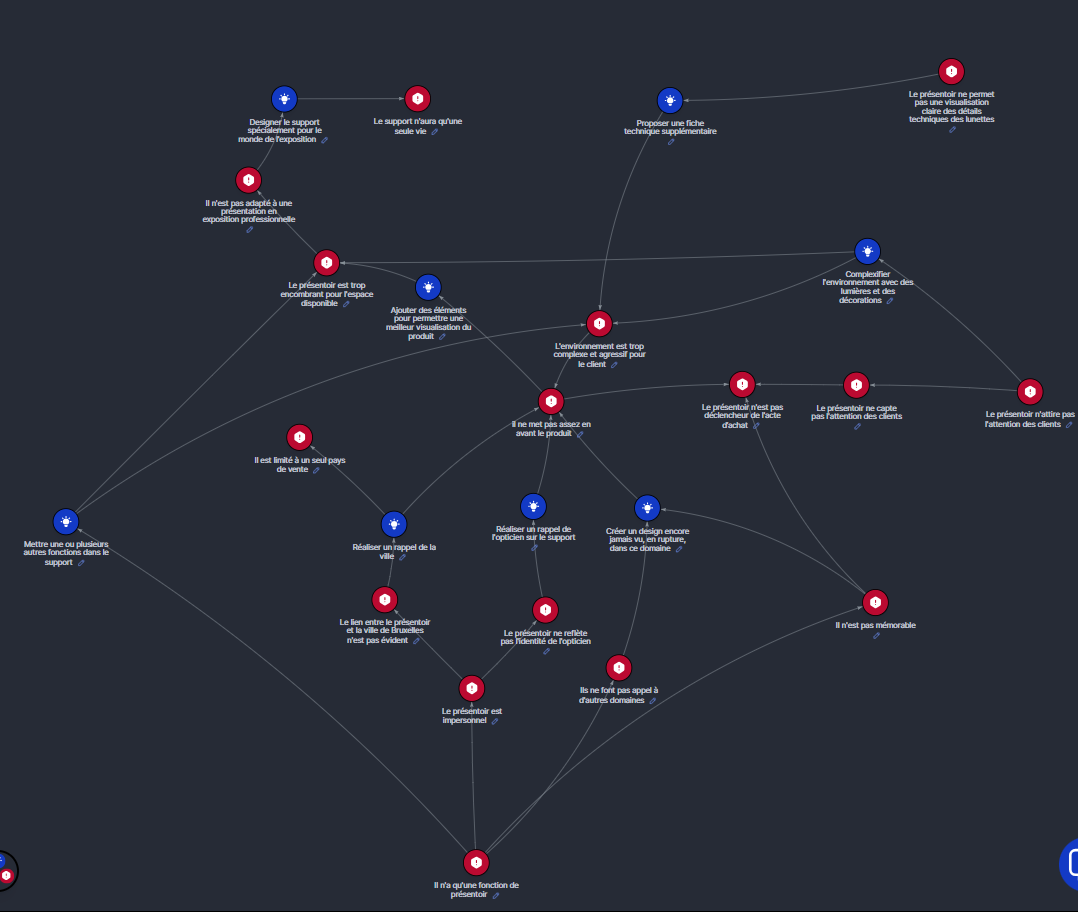Click edit pencil of 'Il n'a qu'une fonction de présentoir'
1078x912 pixels.
coord(496,896)
